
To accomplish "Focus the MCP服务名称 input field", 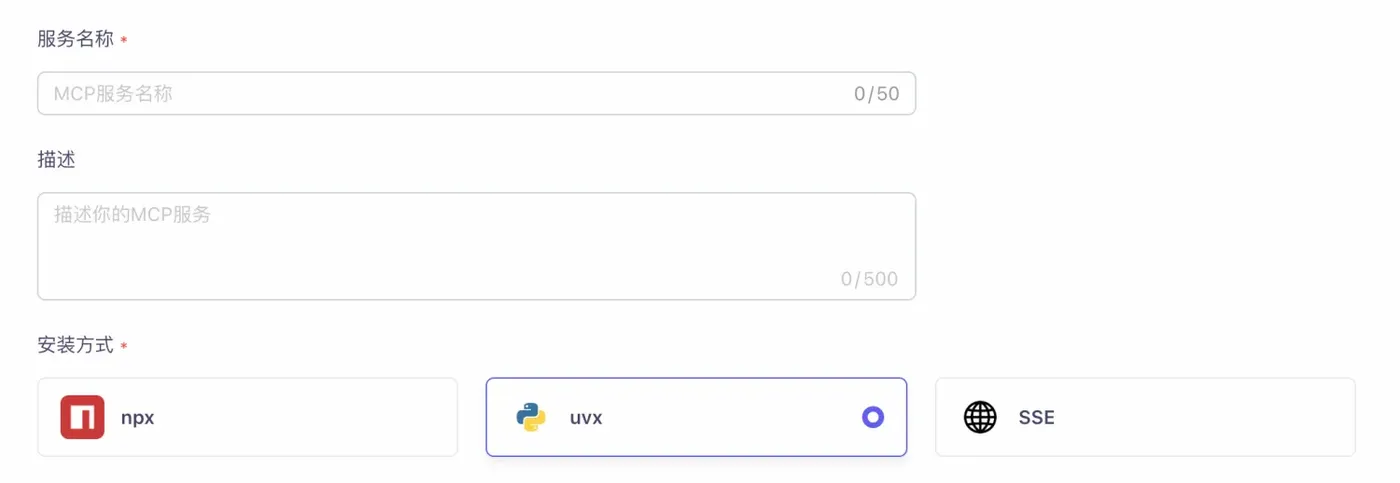I will (440, 94).
